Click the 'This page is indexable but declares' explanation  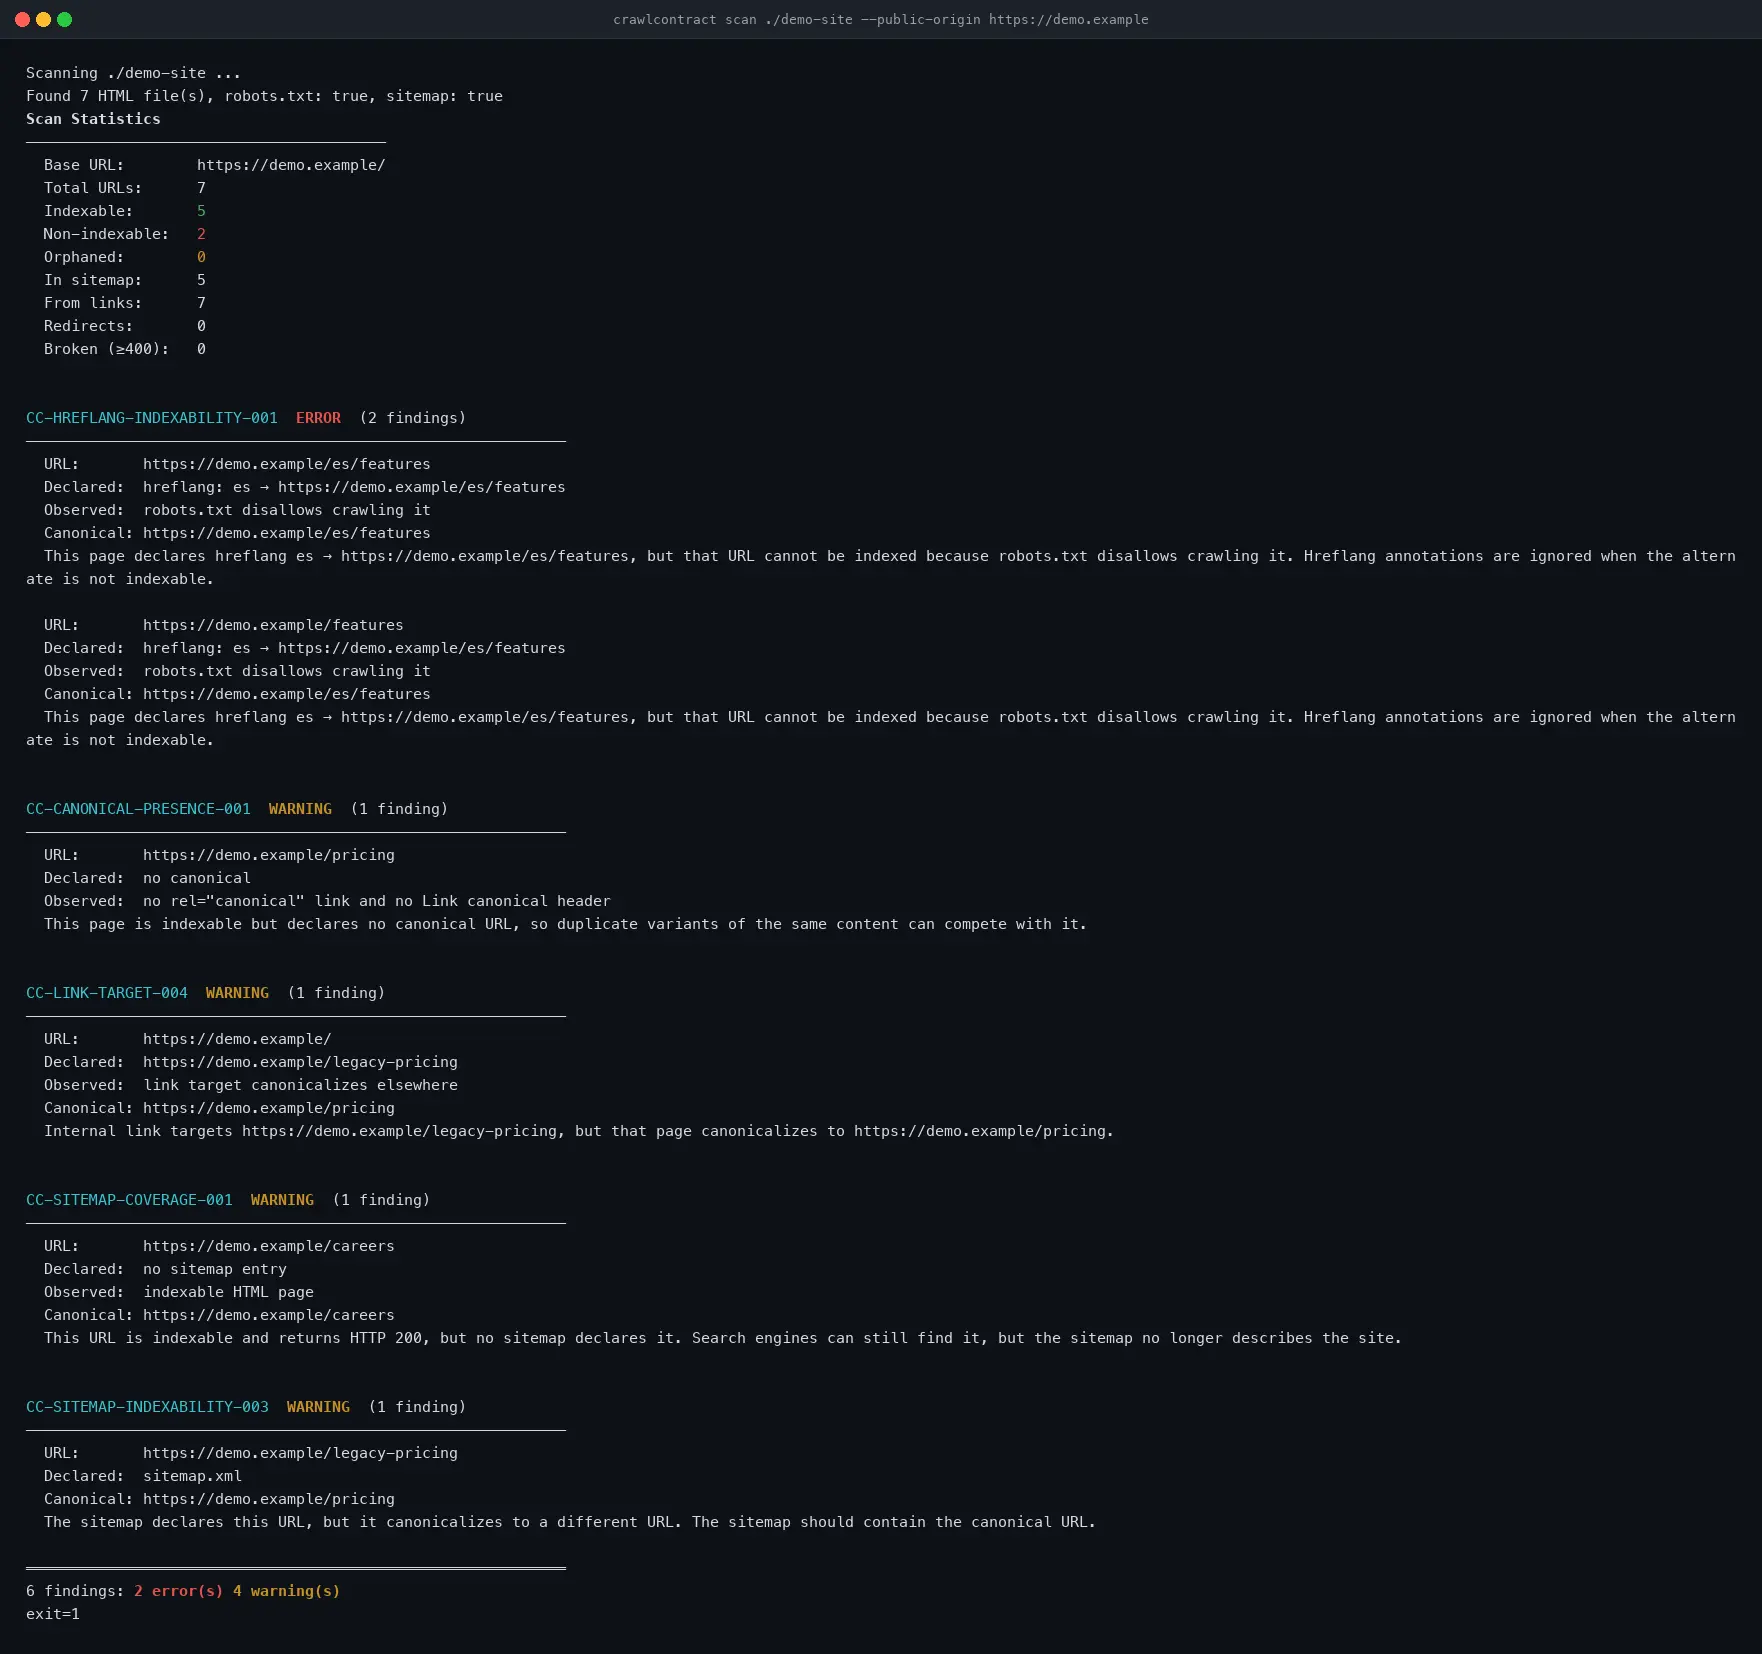565,924
